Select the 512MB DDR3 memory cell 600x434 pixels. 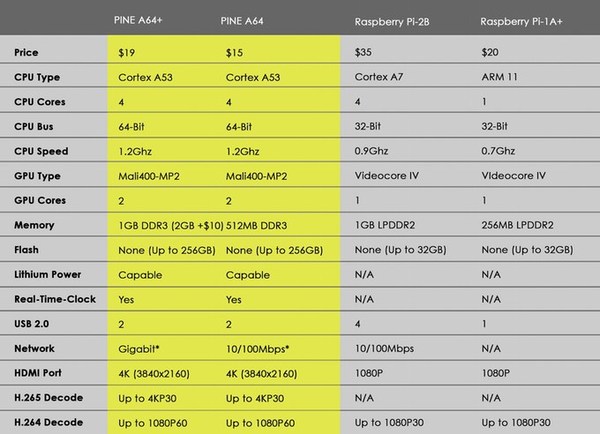pos(260,223)
